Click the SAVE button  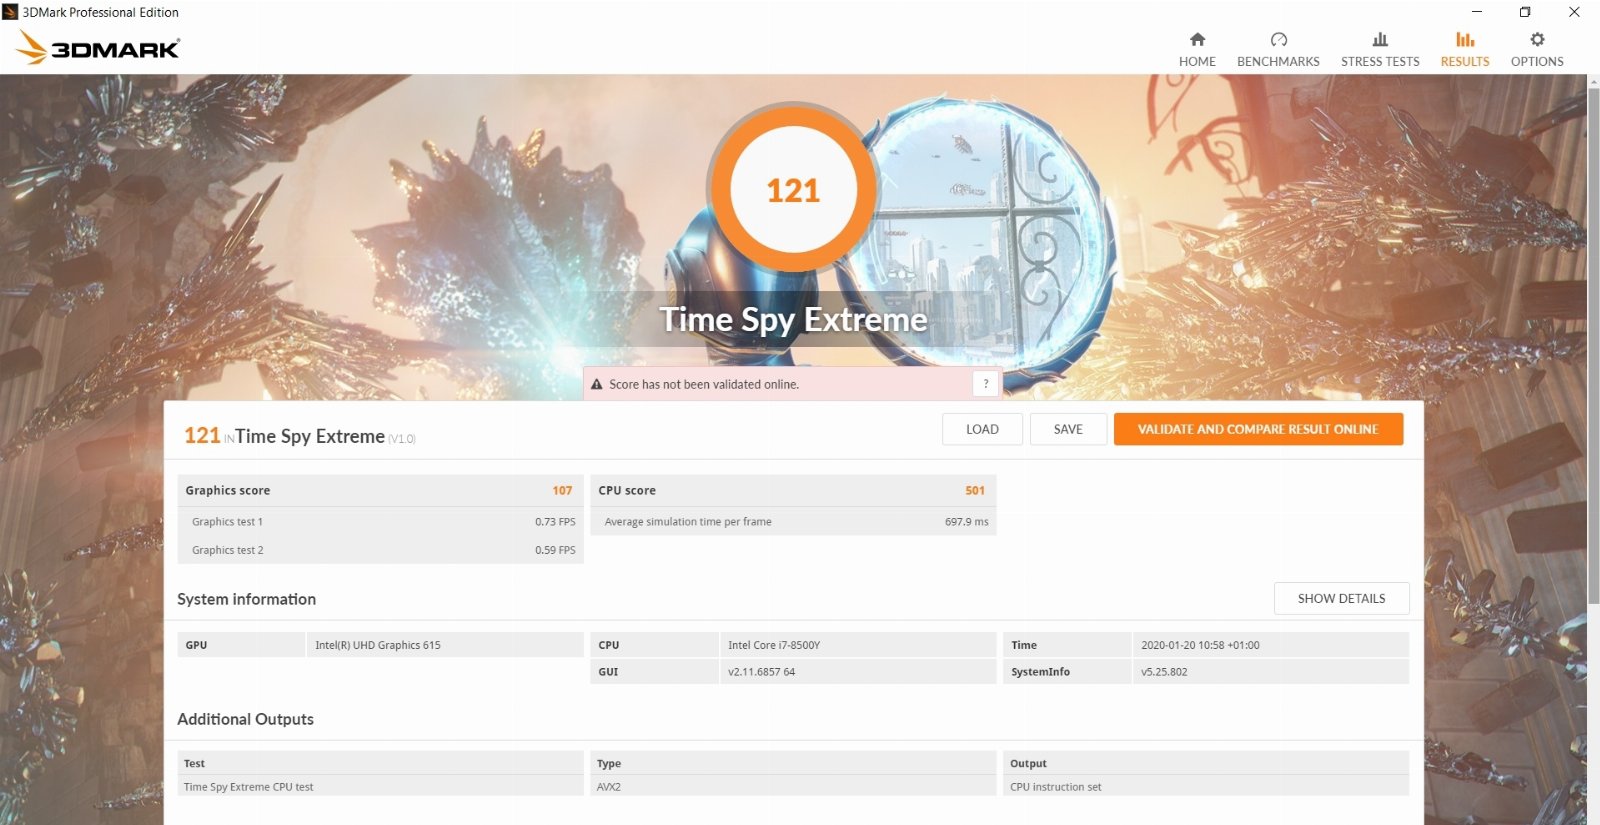coord(1068,429)
